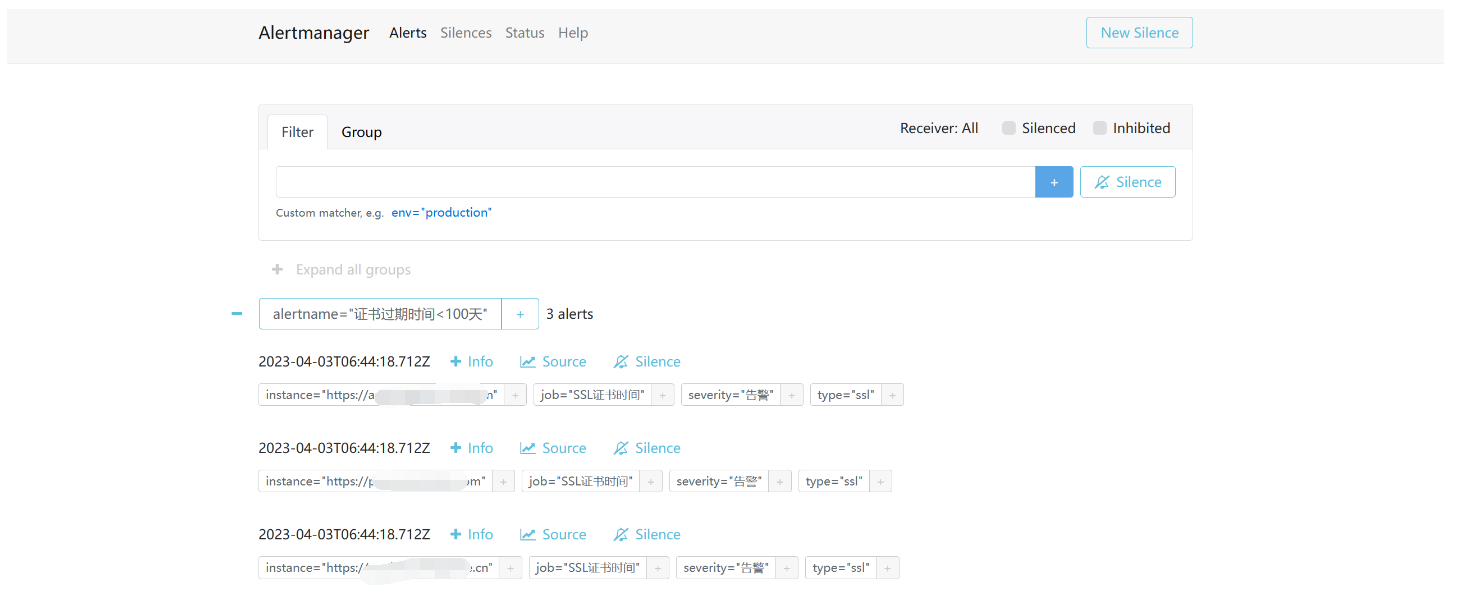
Task: Switch to the Filter tab
Action: (x=297, y=132)
